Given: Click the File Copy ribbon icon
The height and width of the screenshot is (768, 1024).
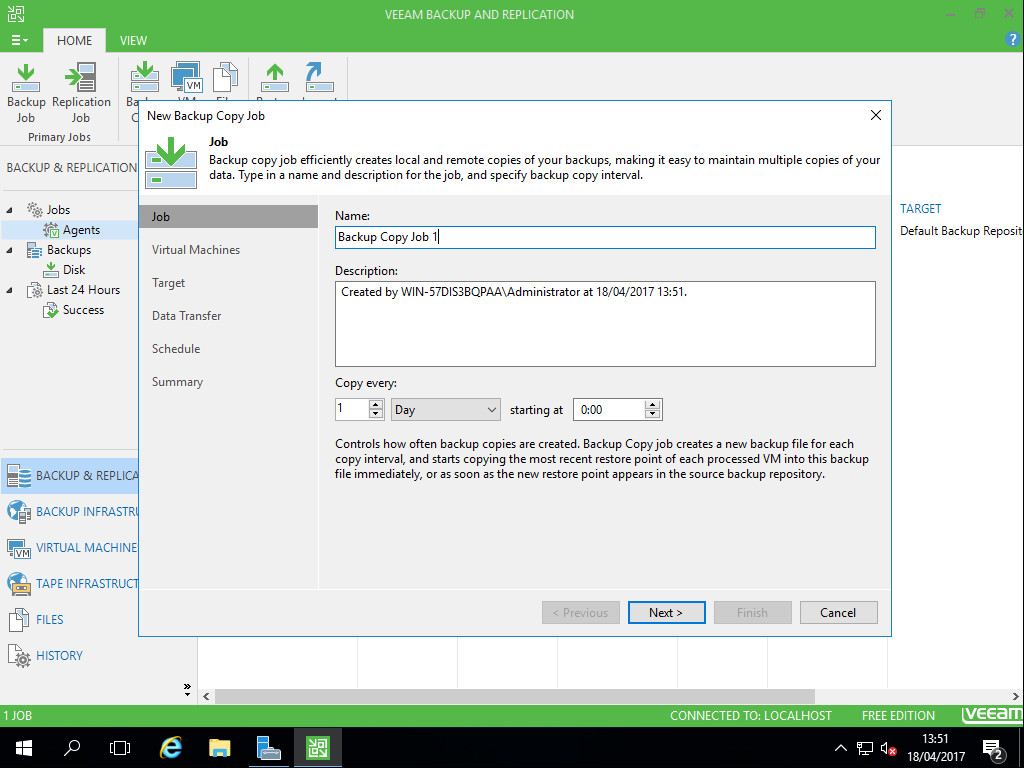Looking at the screenshot, I should point(225,78).
